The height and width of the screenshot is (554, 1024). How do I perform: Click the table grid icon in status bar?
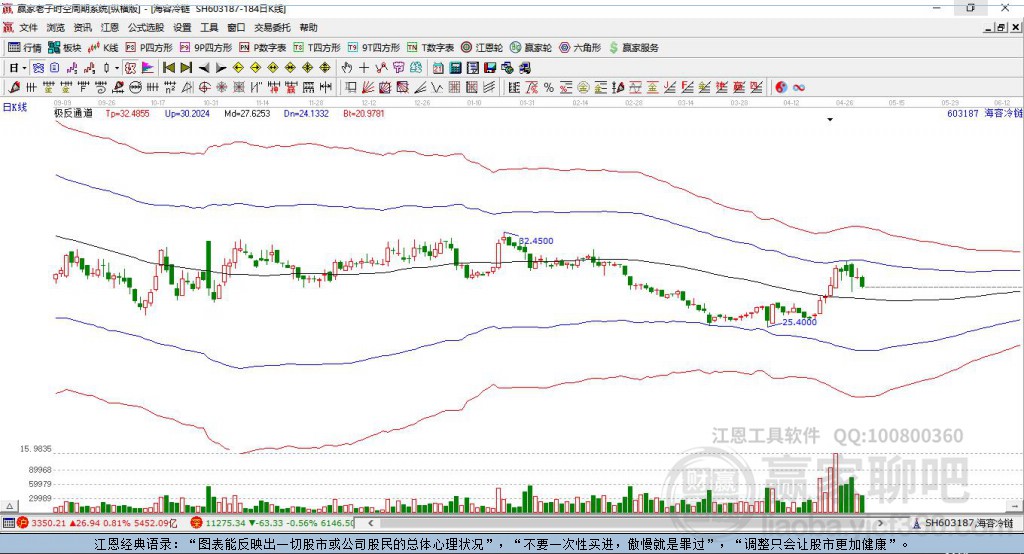[x=8, y=523]
